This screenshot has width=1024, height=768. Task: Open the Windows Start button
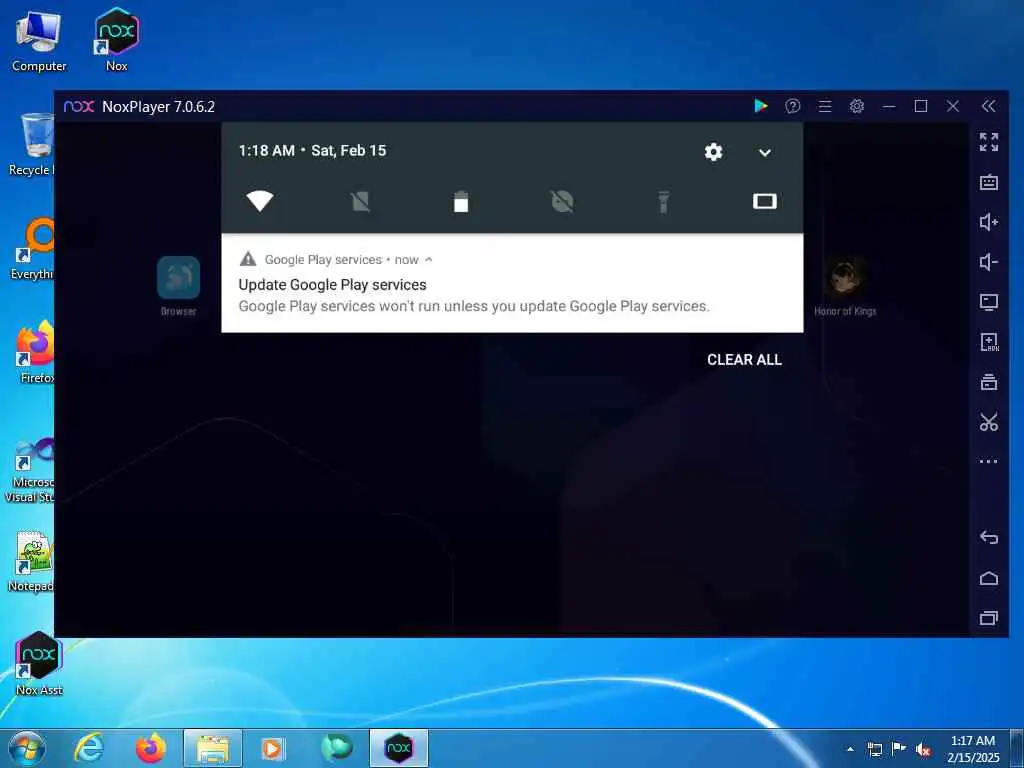click(x=27, y=748)
